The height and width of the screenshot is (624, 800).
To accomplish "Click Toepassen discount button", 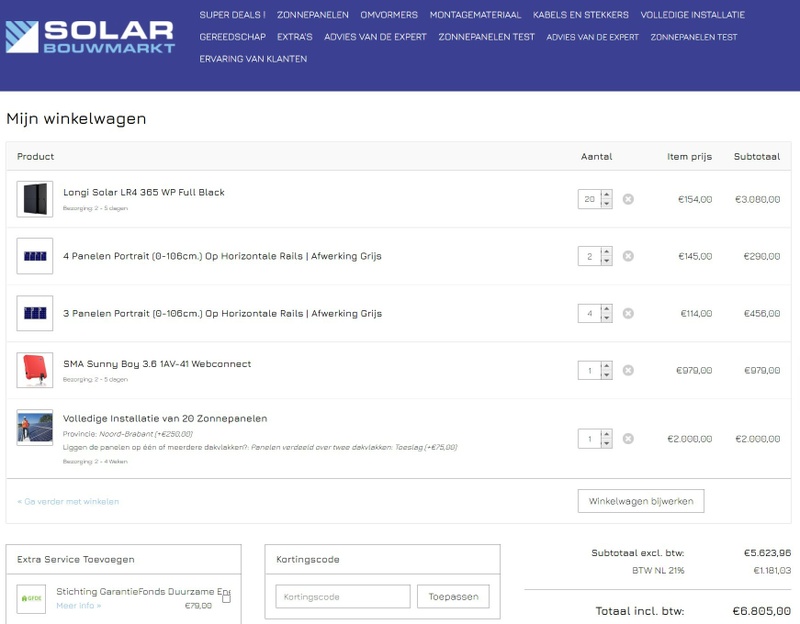I will pyautogui.click(x=453, y=596).
